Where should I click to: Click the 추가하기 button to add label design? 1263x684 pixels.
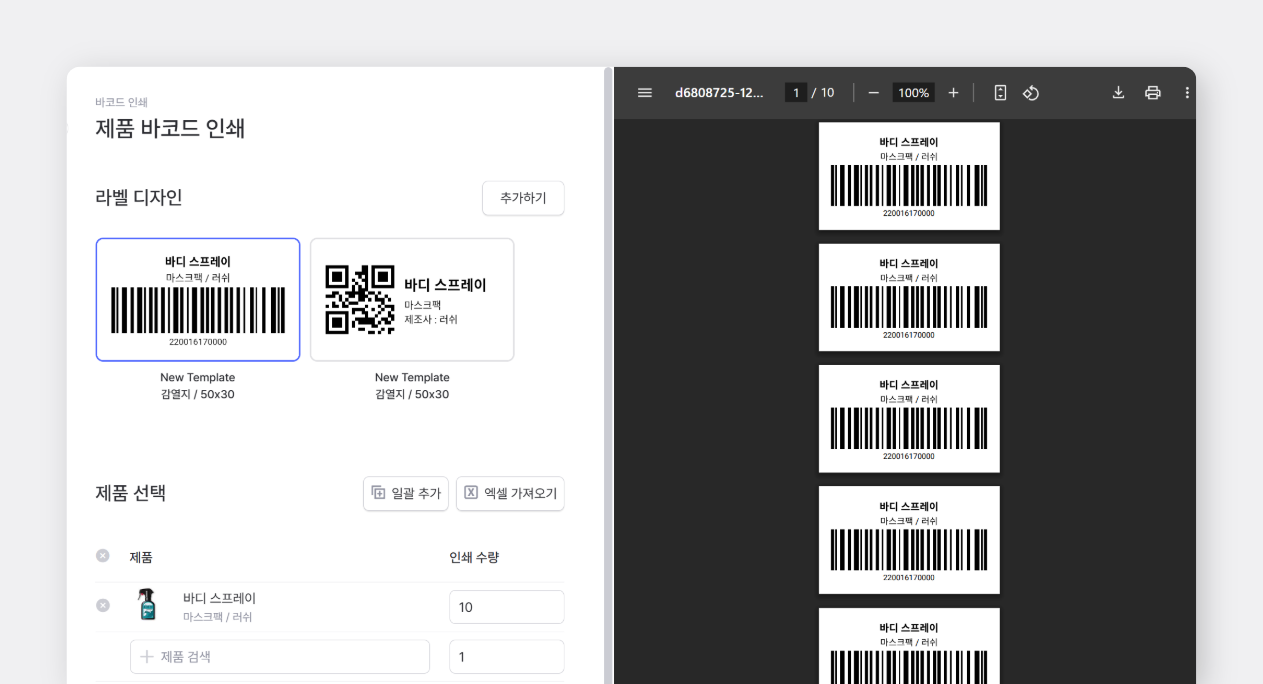[523, 198]
